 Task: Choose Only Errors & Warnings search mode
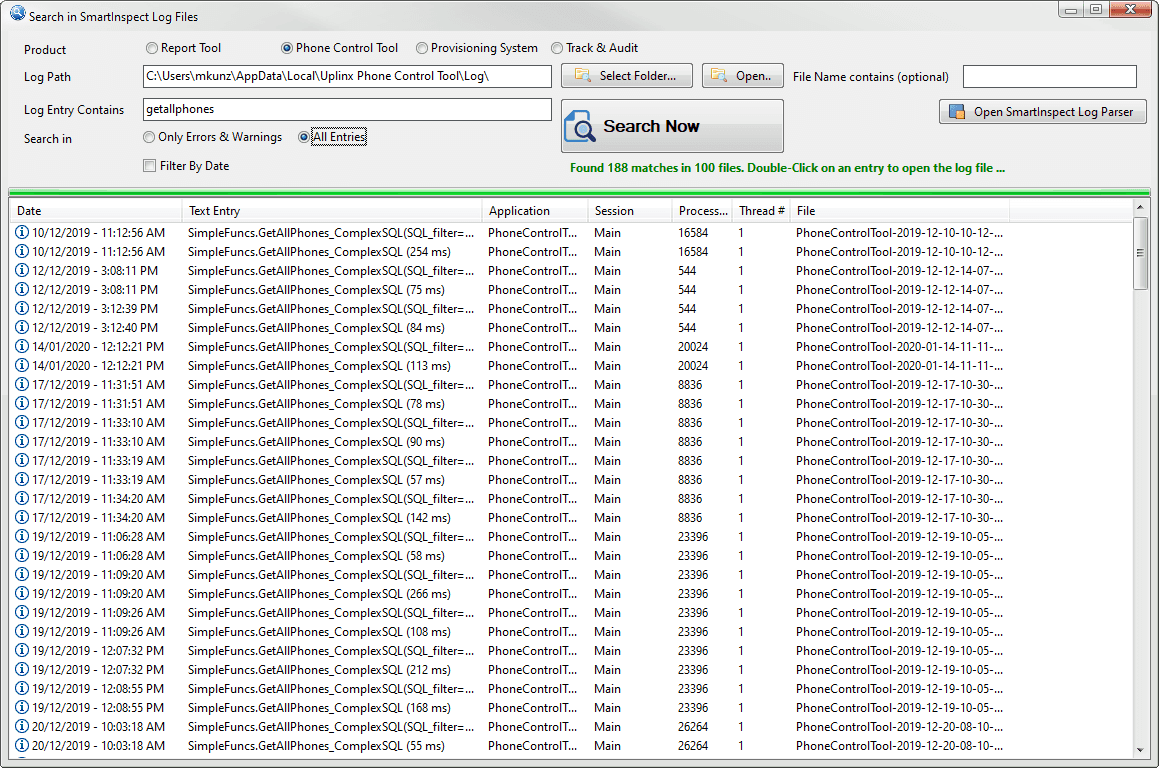(x=150, y=137)
